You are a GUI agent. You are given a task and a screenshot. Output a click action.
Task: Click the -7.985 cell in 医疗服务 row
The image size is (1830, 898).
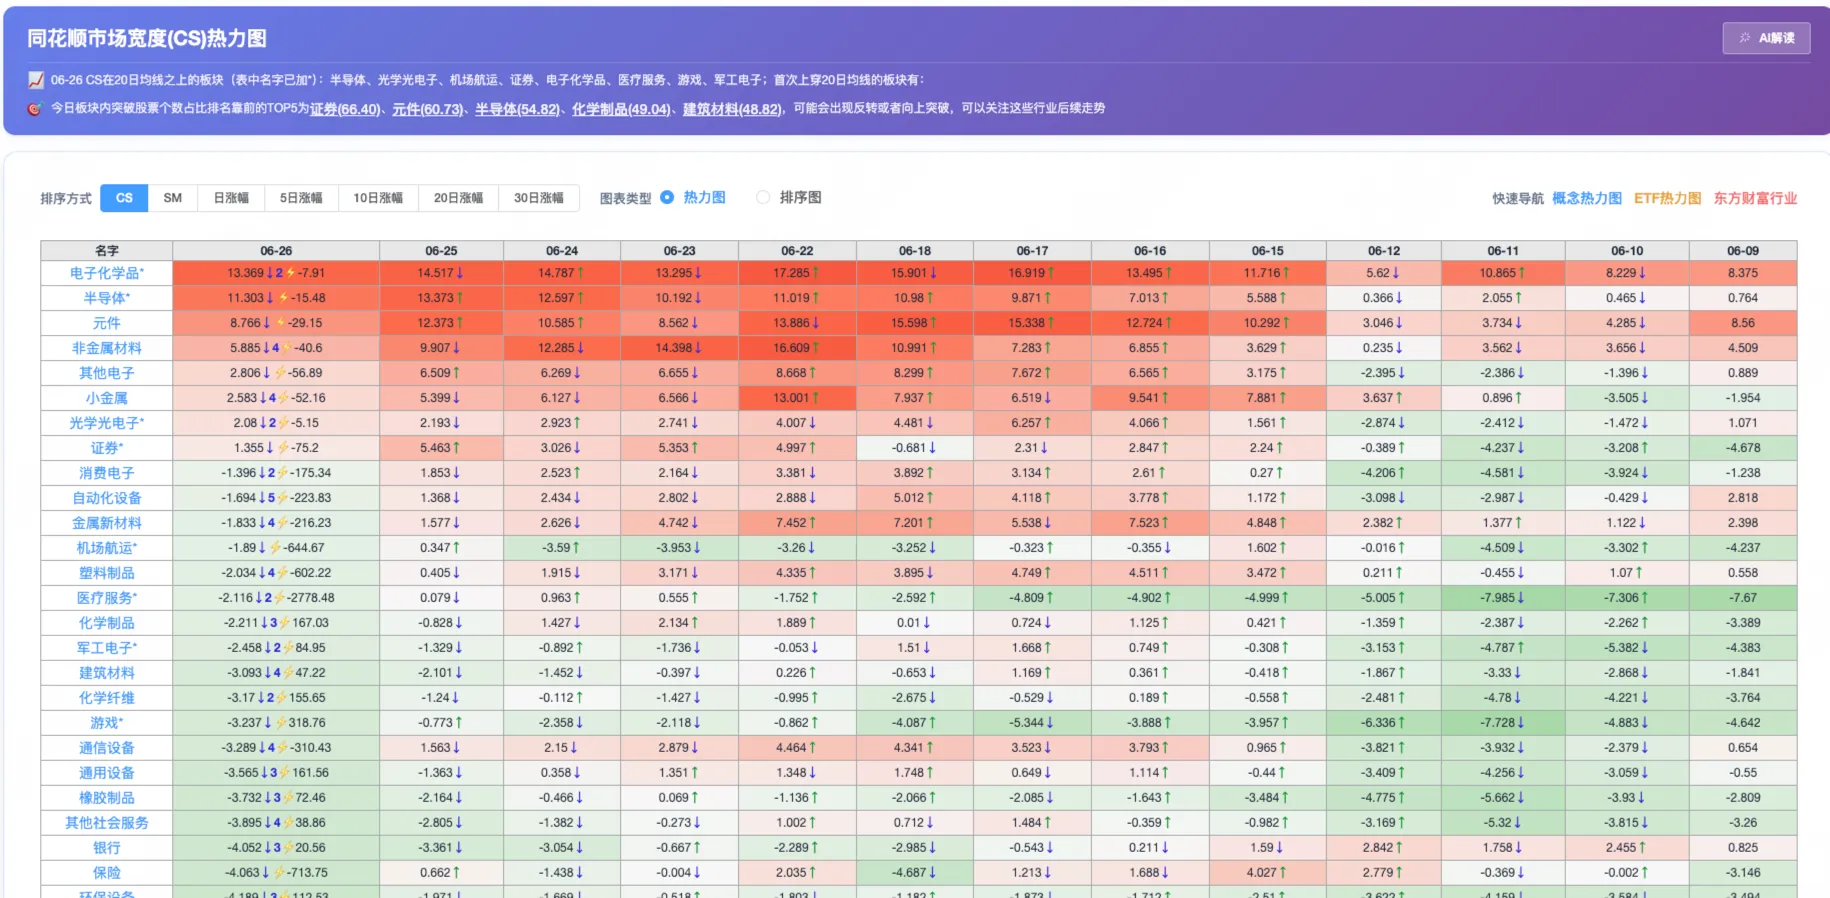[x=1503, y=598]
